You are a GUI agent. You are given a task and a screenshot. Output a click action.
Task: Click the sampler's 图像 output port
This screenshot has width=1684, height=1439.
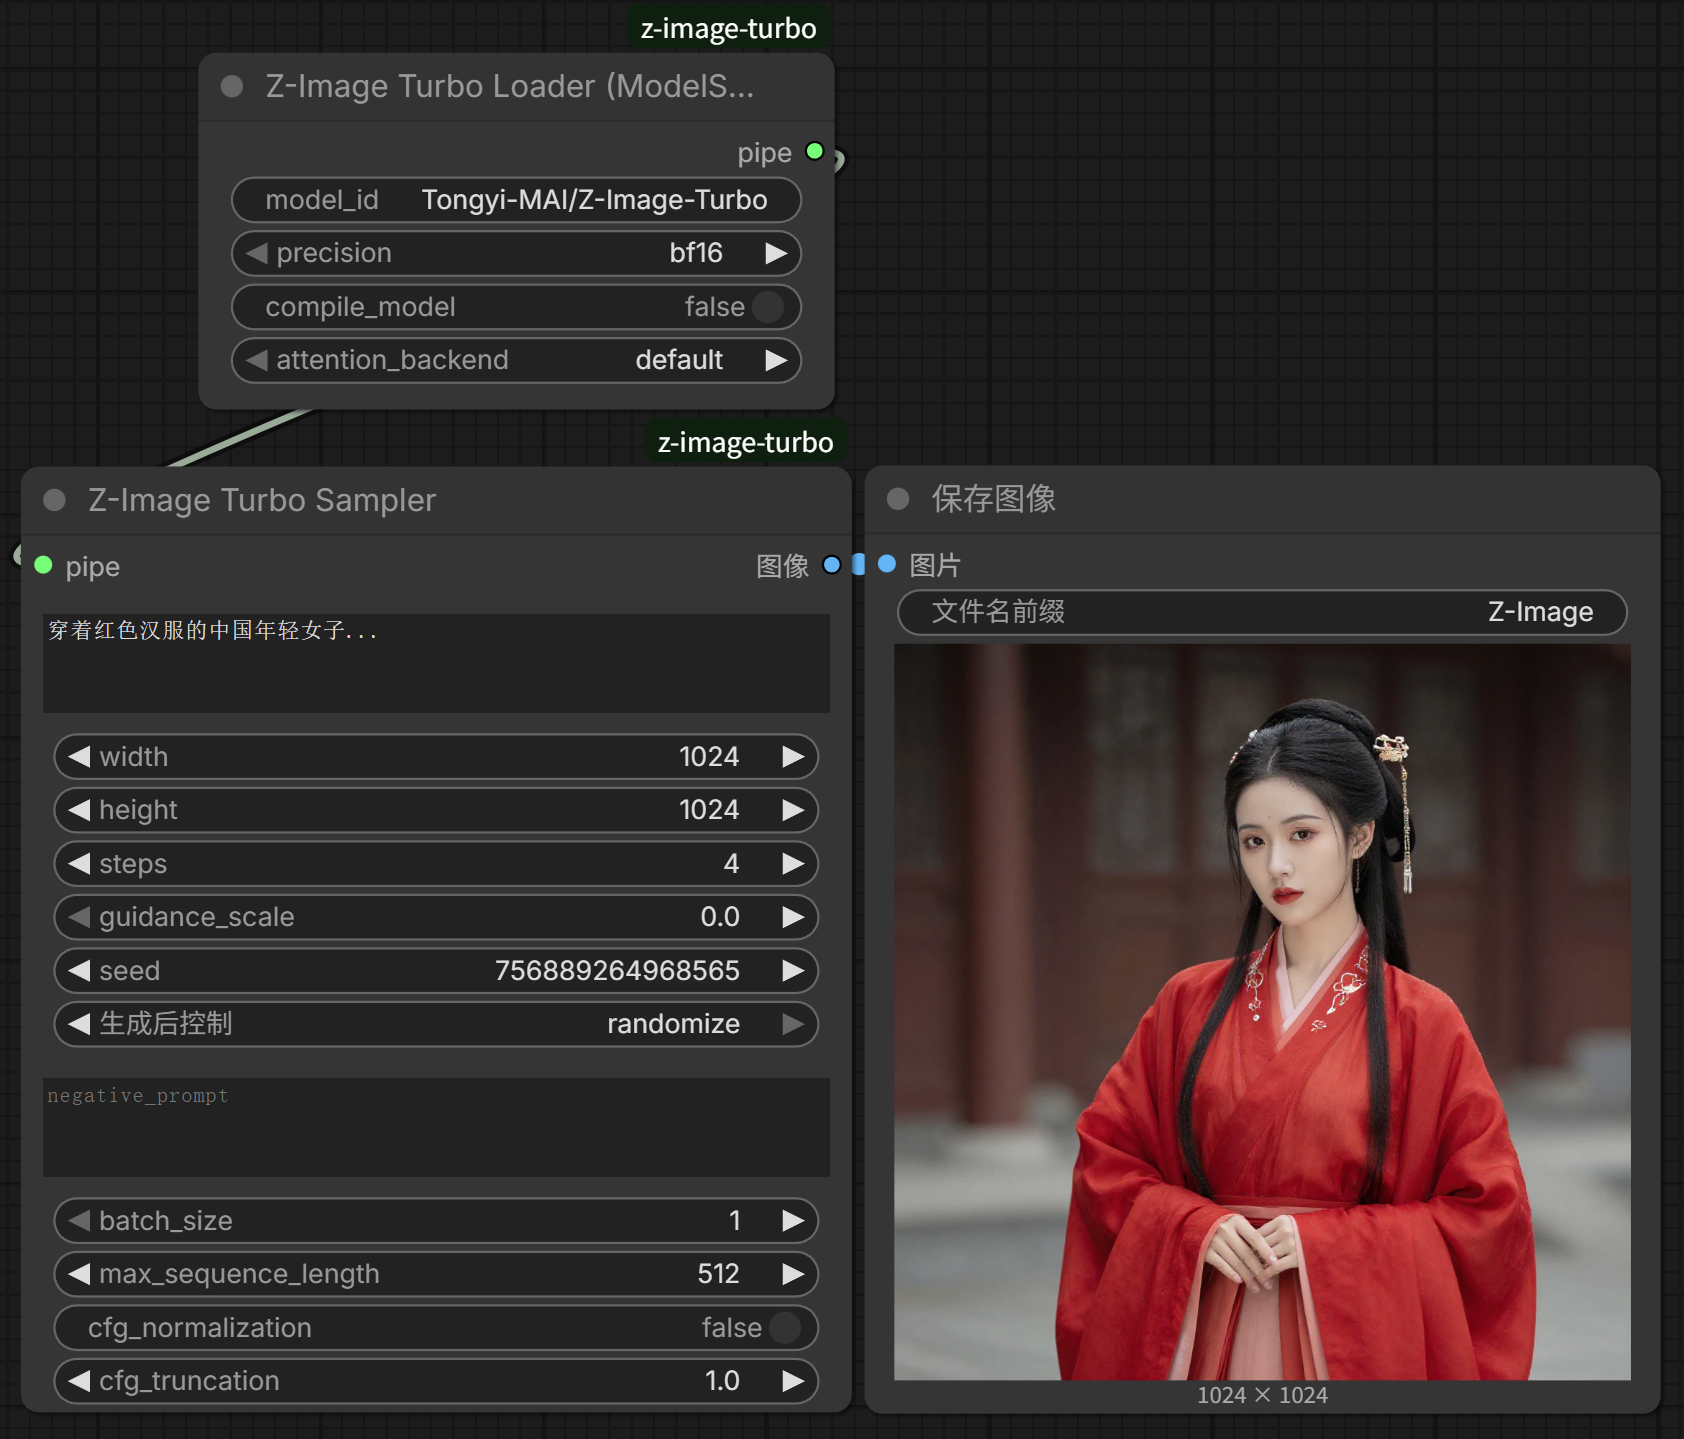[831, 565]
